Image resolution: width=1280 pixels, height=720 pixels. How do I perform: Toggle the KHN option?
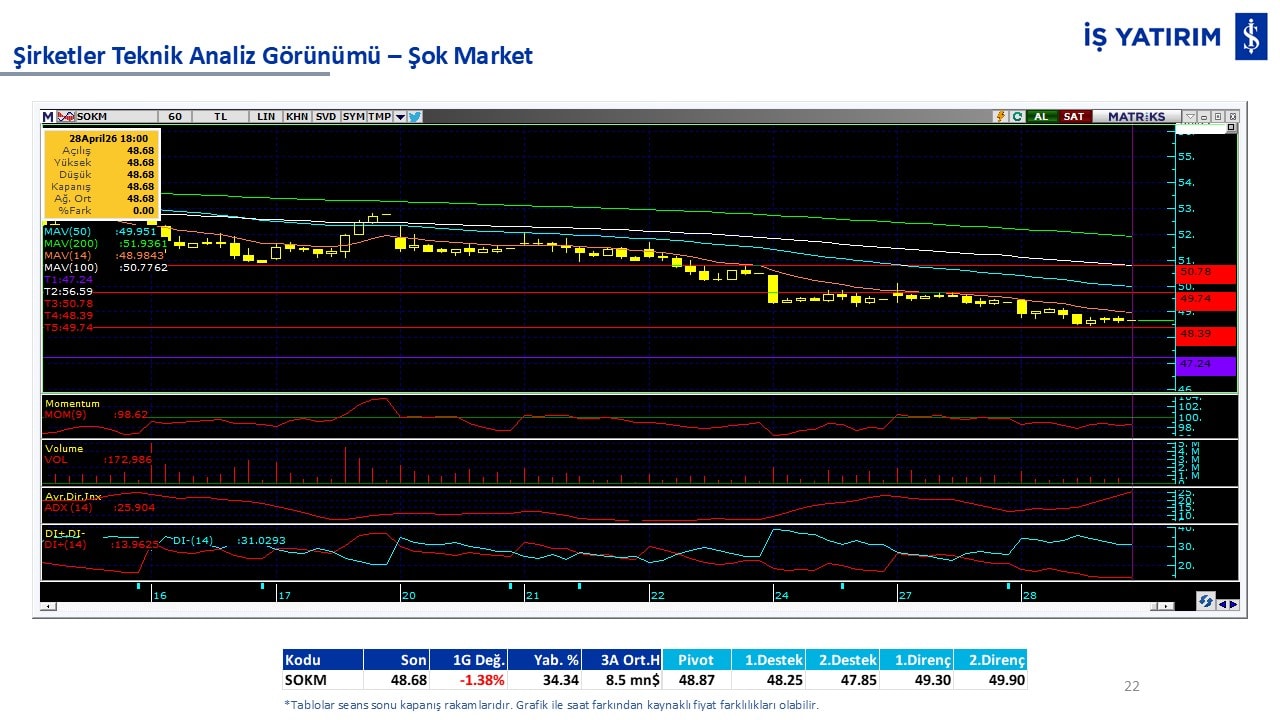[x=297, y=117]
